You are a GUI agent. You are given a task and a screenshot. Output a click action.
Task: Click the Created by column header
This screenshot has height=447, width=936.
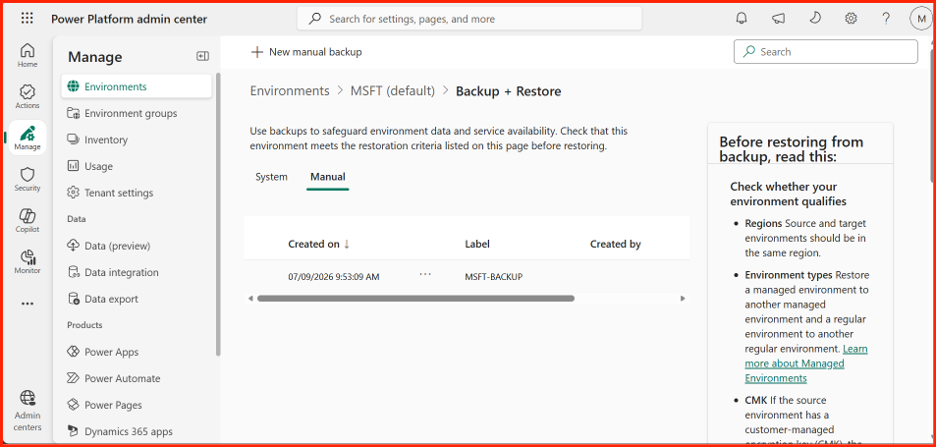(x=615, y=244)
